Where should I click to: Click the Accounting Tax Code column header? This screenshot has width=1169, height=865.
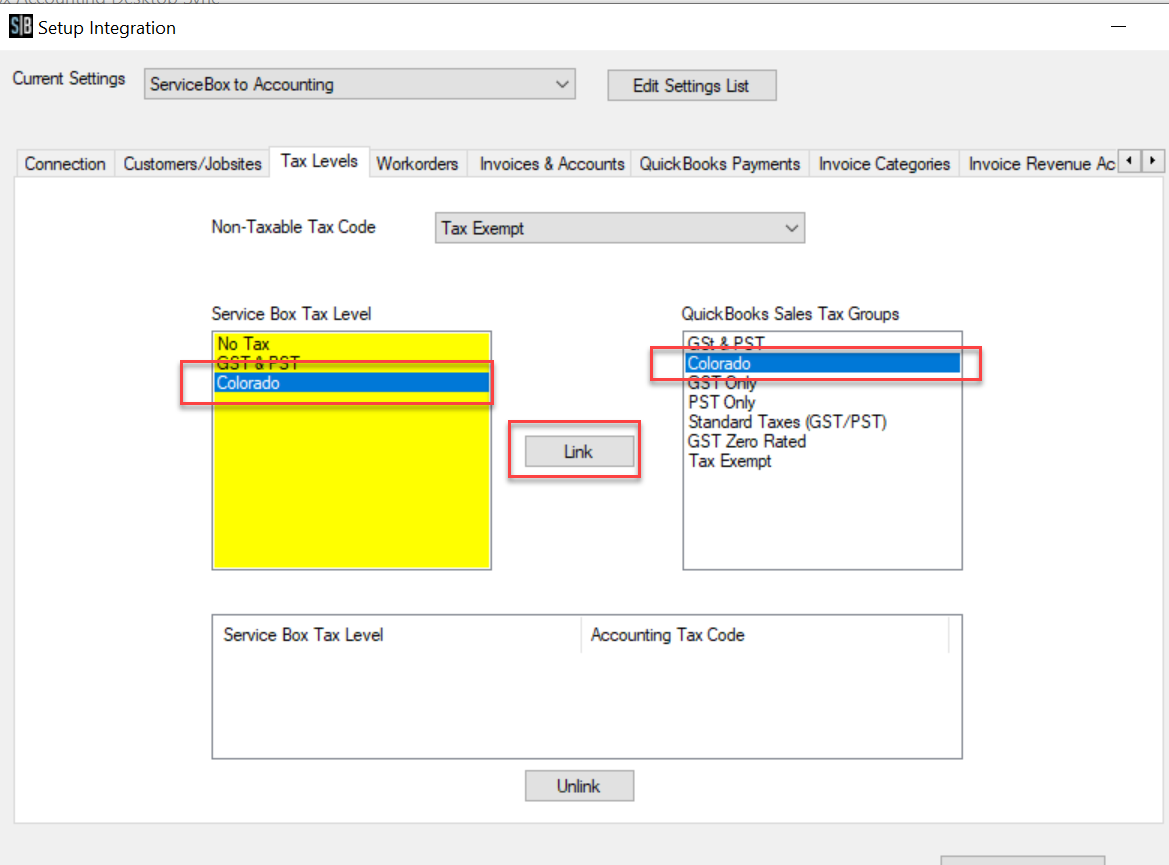tap(764, 635)
